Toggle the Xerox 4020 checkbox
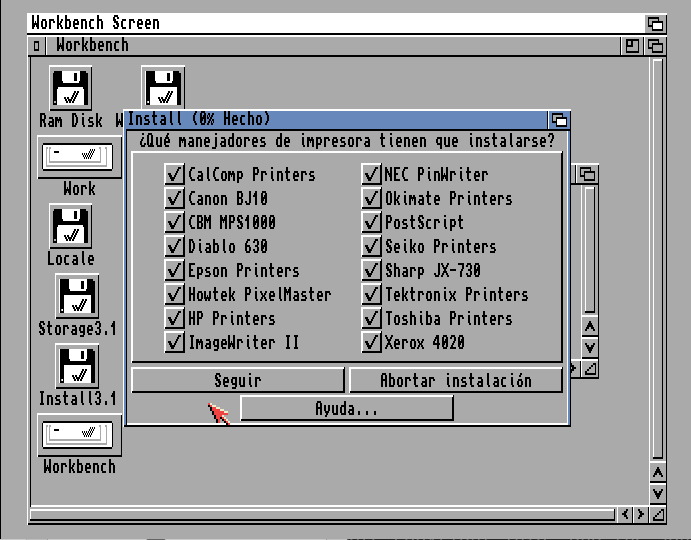 [372, 343]
